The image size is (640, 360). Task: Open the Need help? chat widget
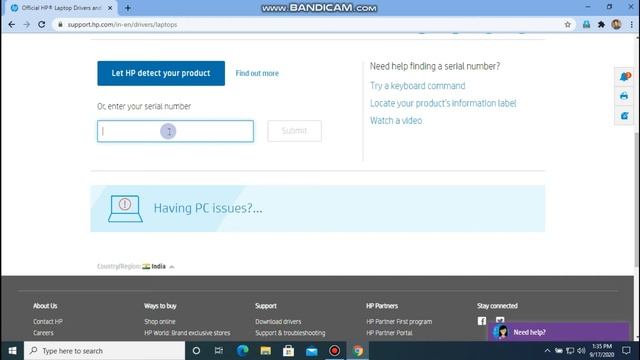(x=558, y=332)
